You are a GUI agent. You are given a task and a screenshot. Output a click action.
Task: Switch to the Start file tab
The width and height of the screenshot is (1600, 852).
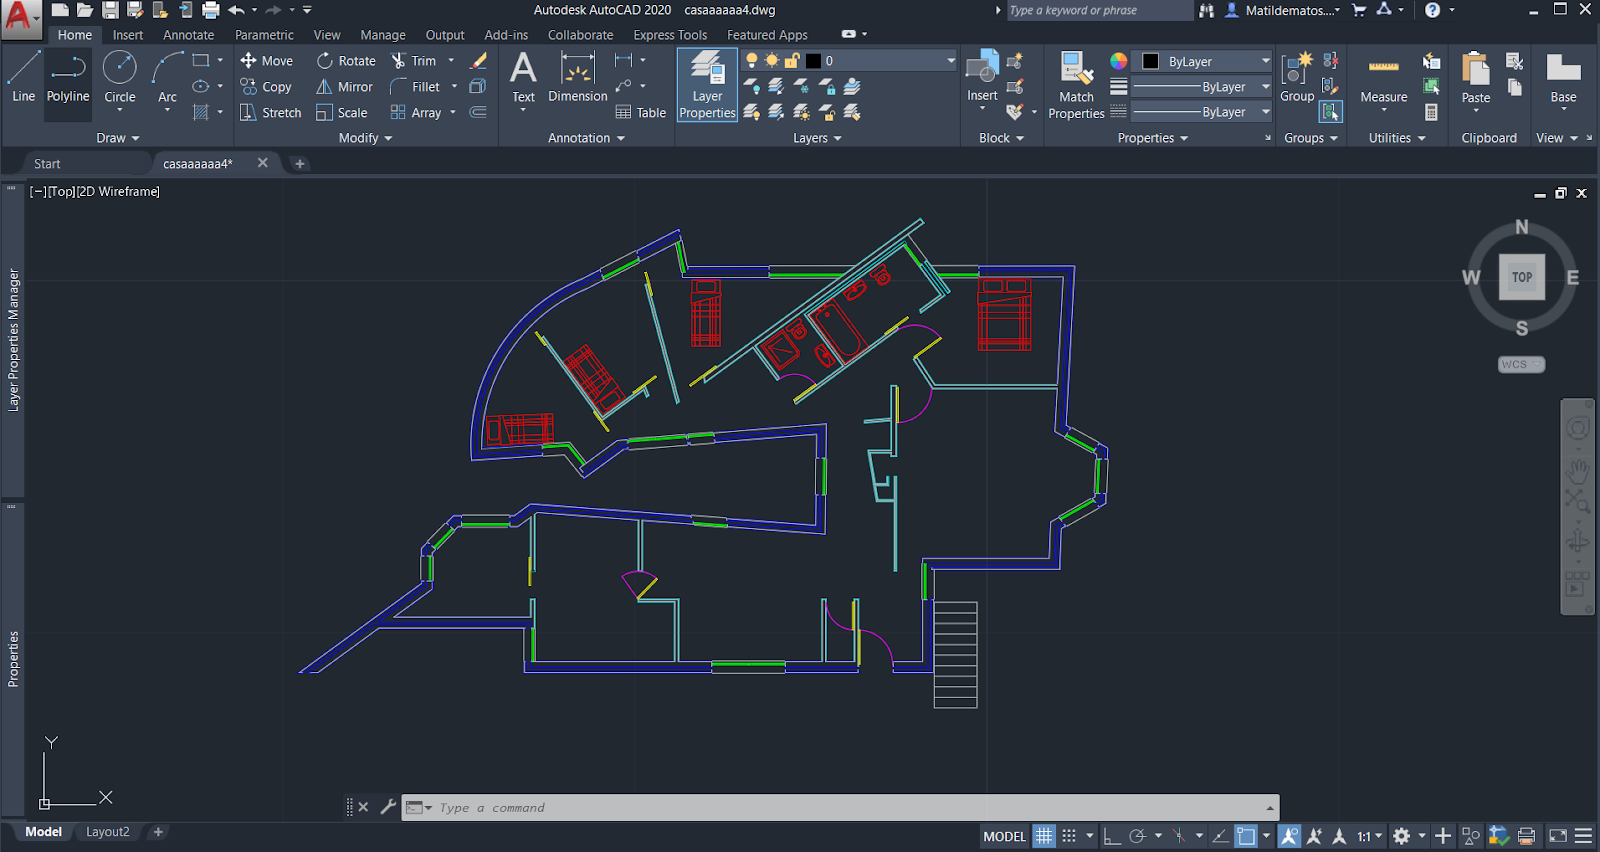[47, 164]
